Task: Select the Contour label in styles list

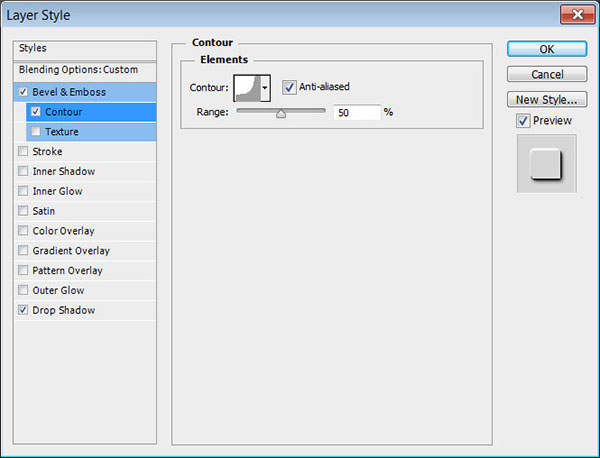Action: coord(64,112)
